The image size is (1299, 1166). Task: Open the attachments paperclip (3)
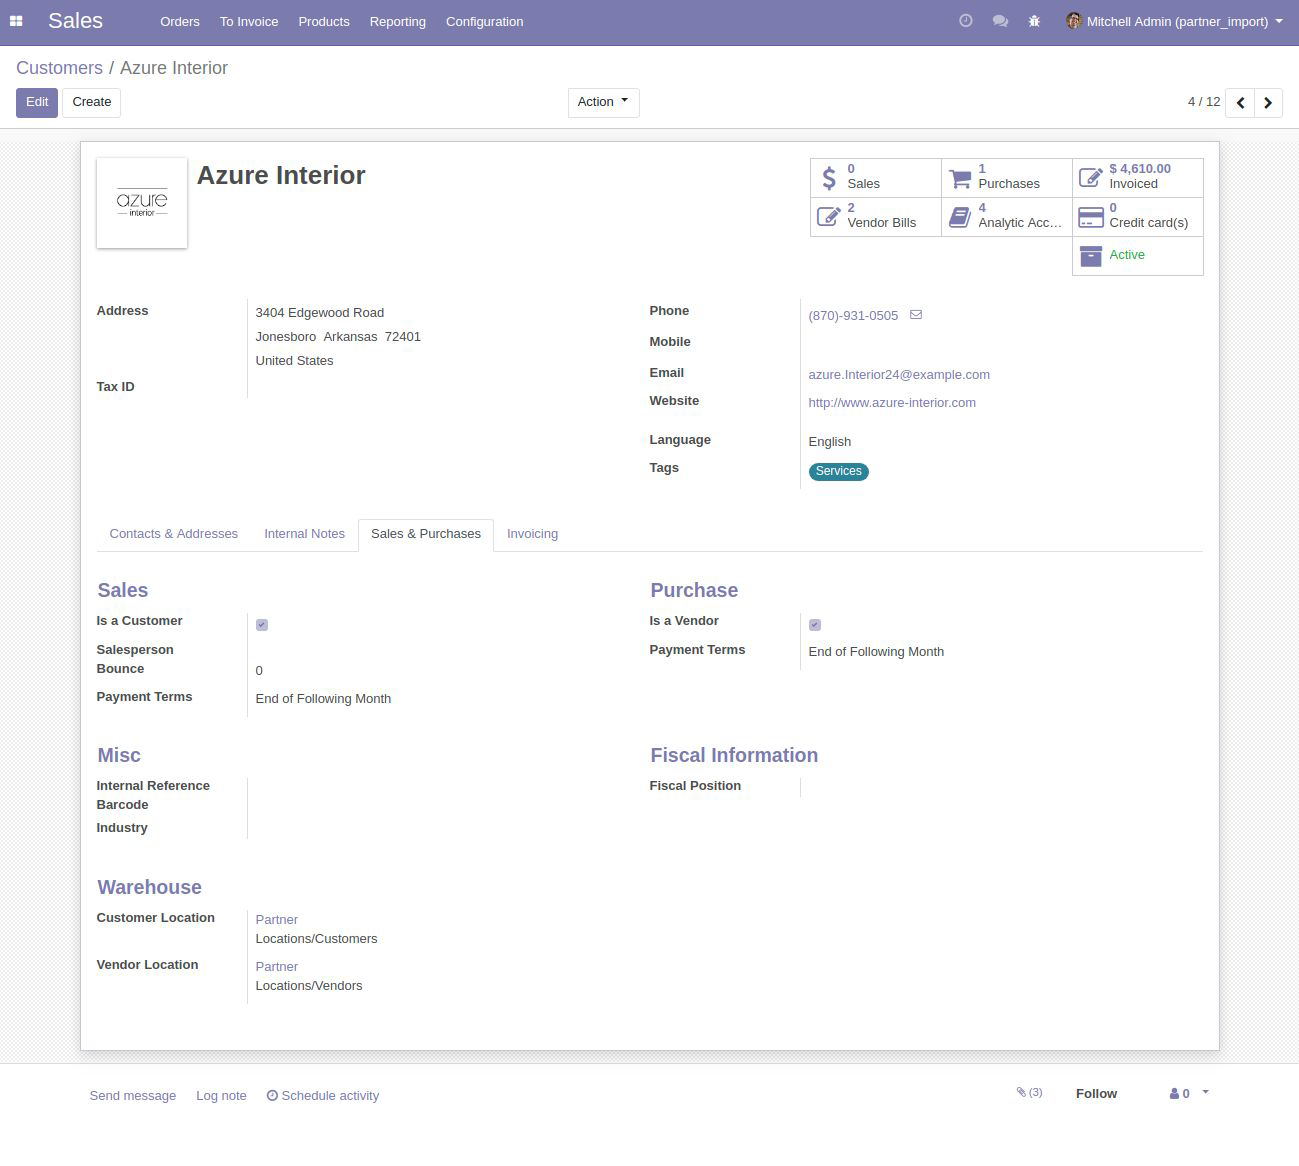point(1029,1093)
